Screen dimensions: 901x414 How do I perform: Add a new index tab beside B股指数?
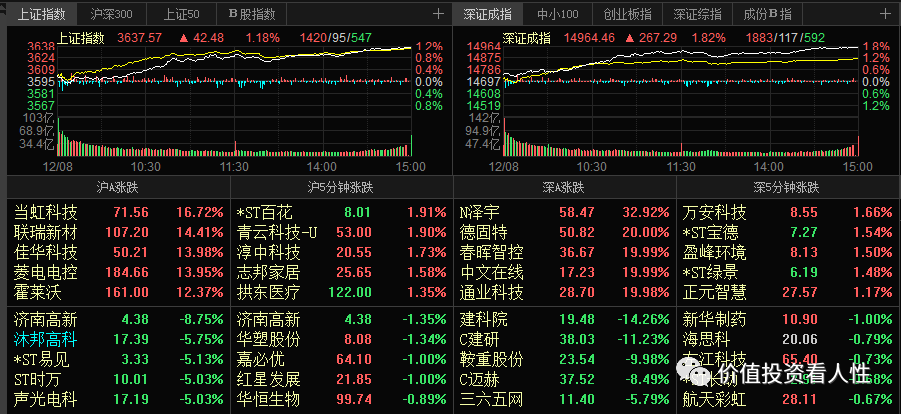438,14
